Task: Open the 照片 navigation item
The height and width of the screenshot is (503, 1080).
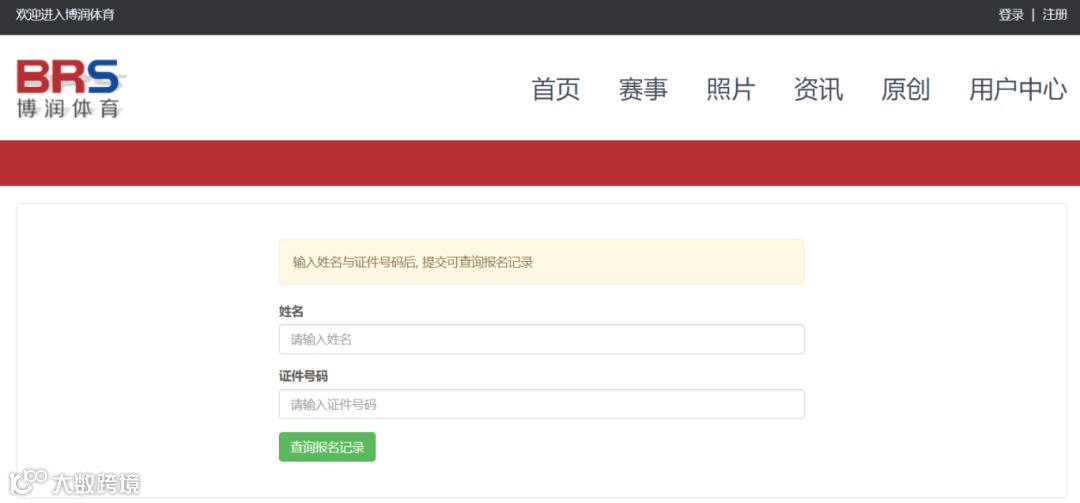Action: (x=731, y=90)
